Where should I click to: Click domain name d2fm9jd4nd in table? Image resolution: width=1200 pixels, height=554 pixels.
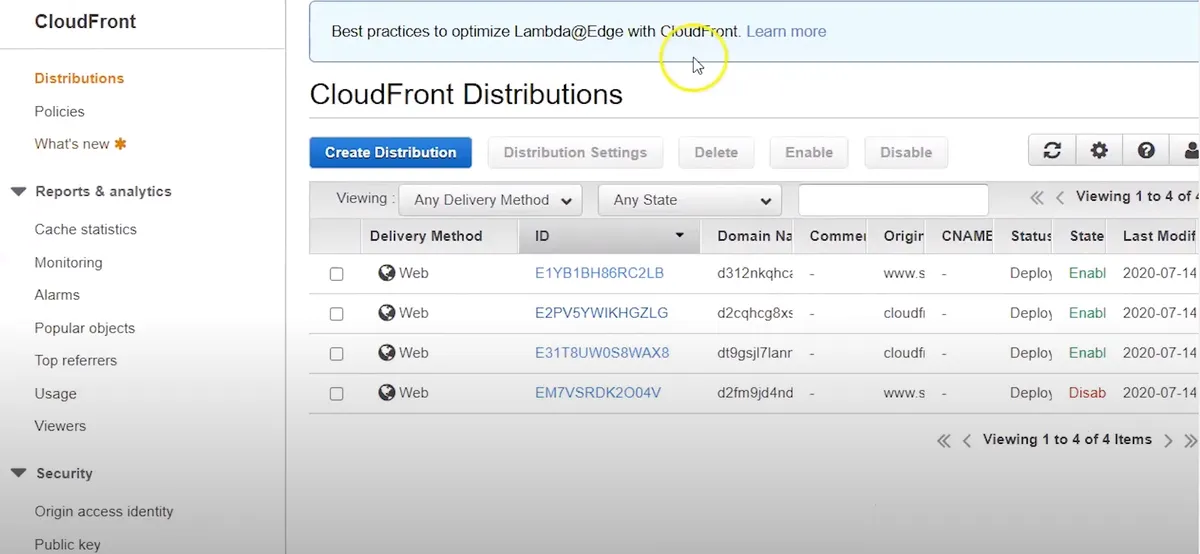755,393
